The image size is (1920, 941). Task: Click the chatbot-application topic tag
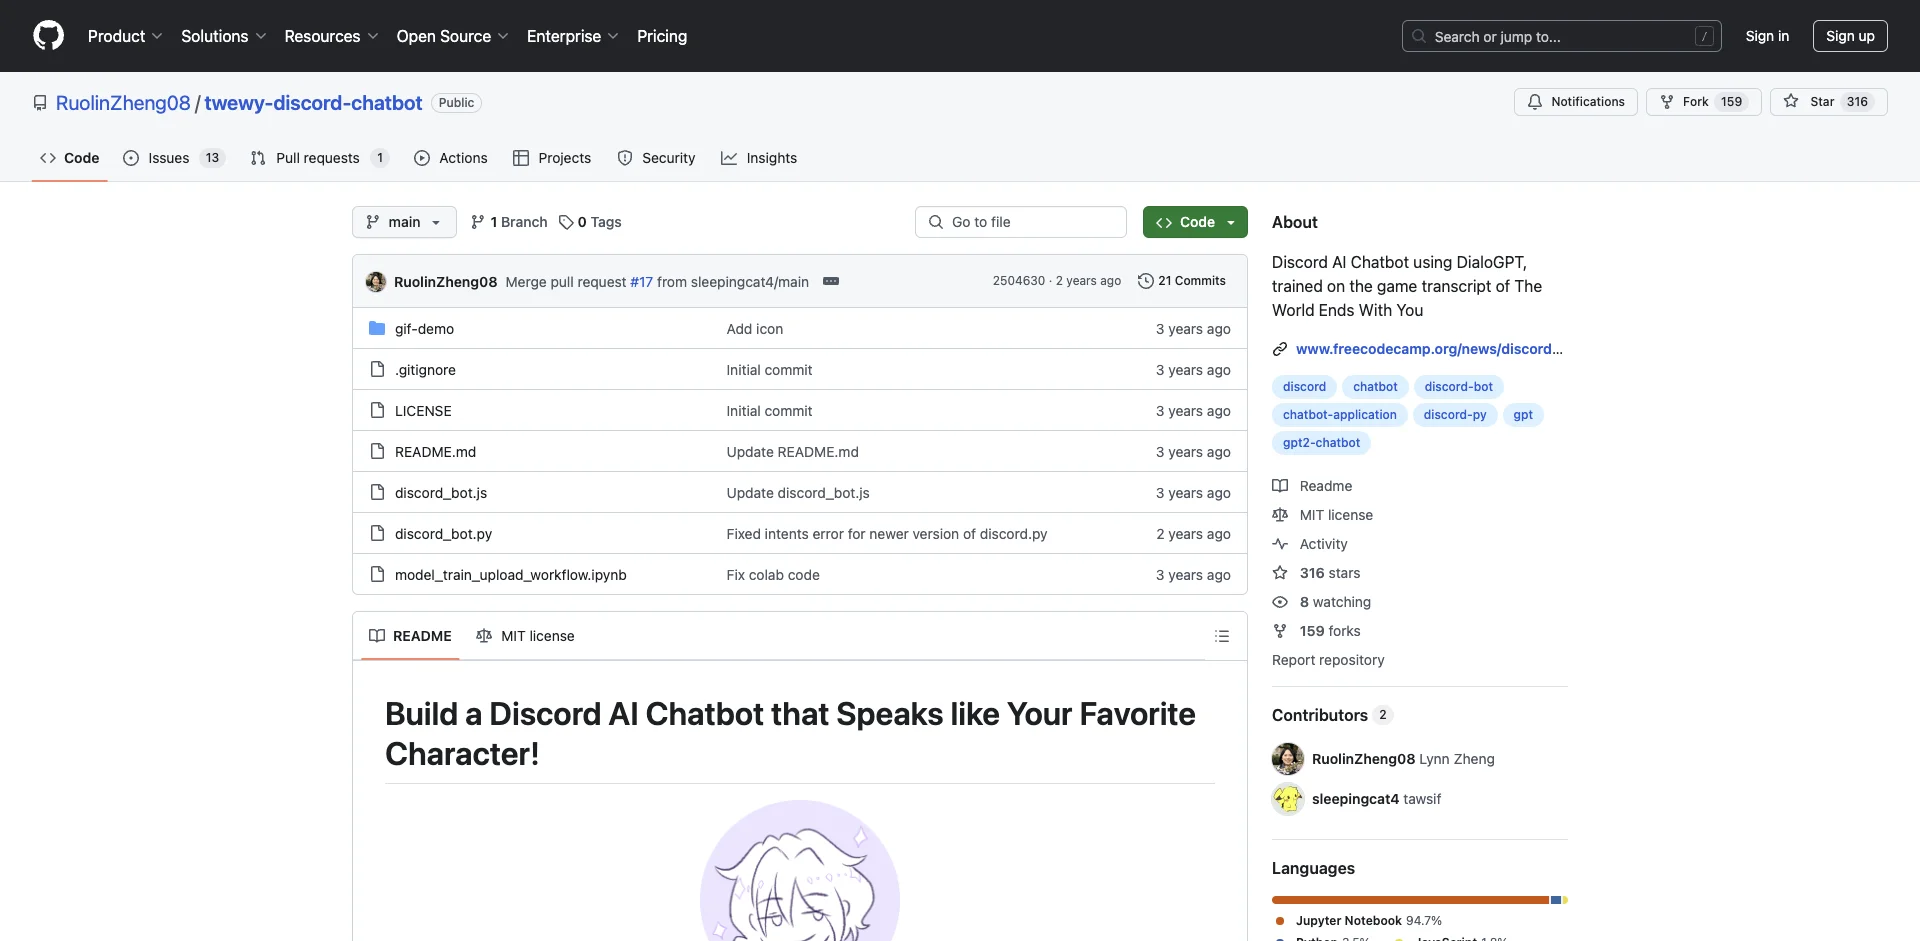pyautogui.click(x=1339, y=415)
